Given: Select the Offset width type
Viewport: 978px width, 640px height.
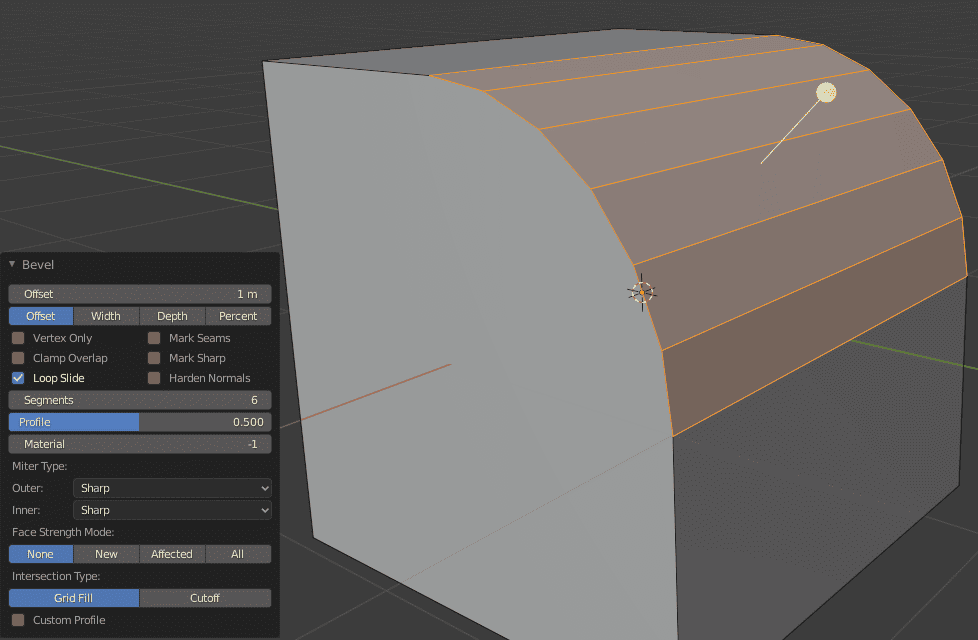Looking at the screenshot, I should pos(40,315).
